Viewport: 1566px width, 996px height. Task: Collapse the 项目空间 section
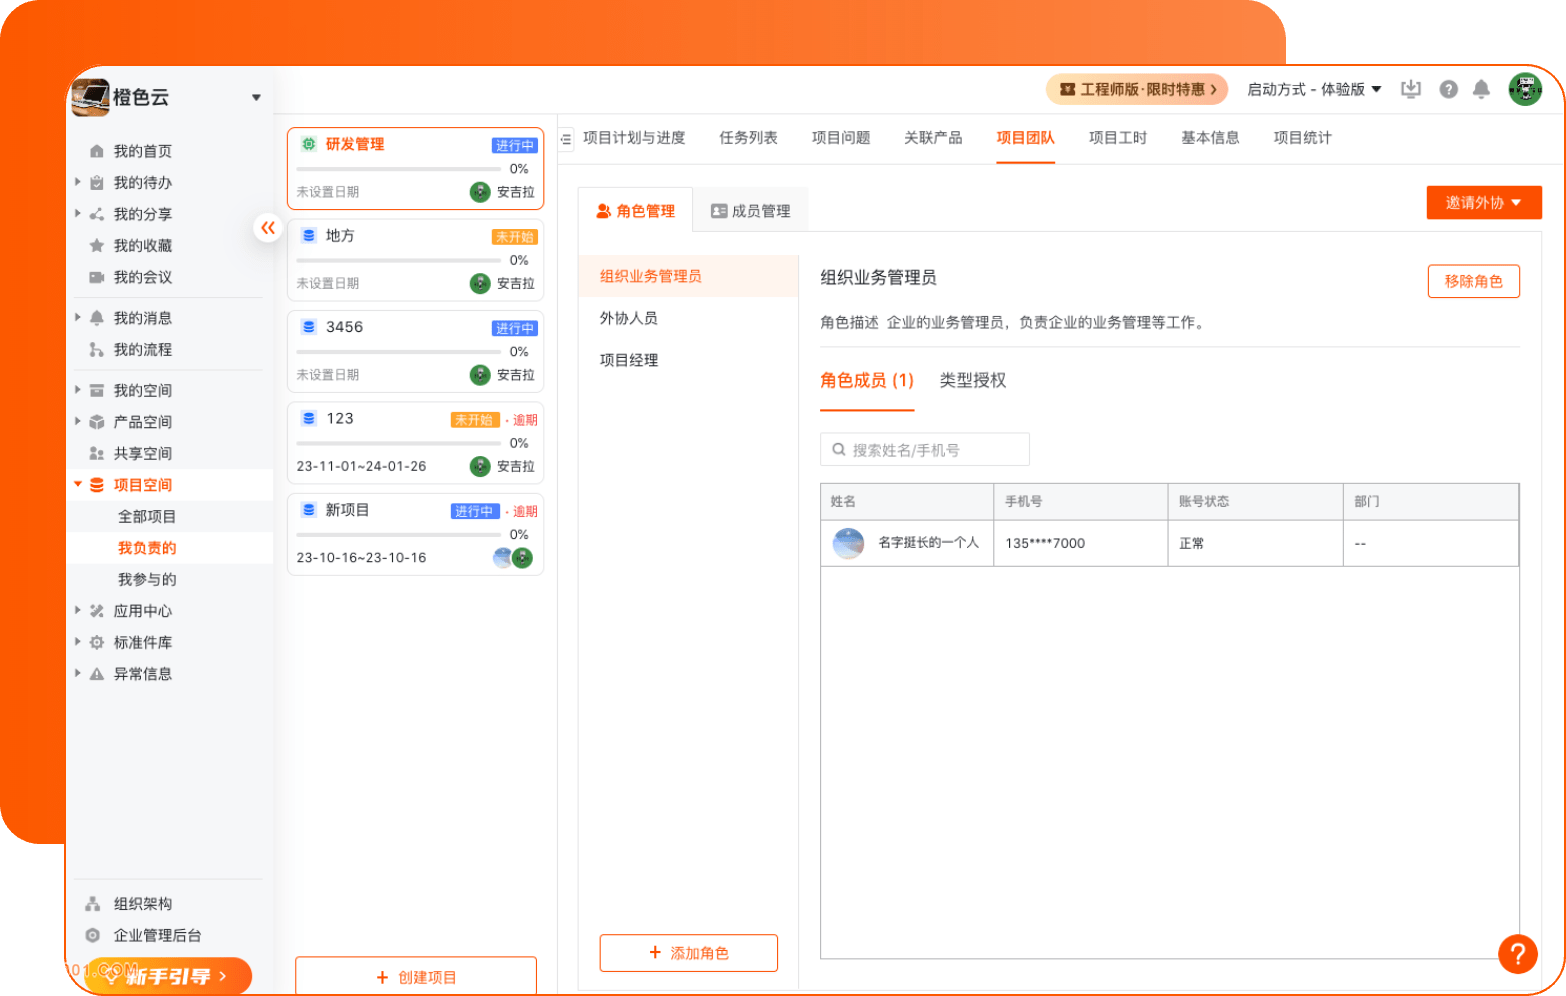[x=78, y=485]
